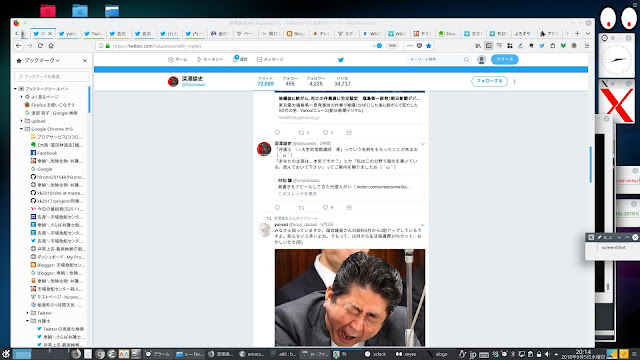640x360 pixels.
Task: Open the モーメント navigation item
Action: 210,60
